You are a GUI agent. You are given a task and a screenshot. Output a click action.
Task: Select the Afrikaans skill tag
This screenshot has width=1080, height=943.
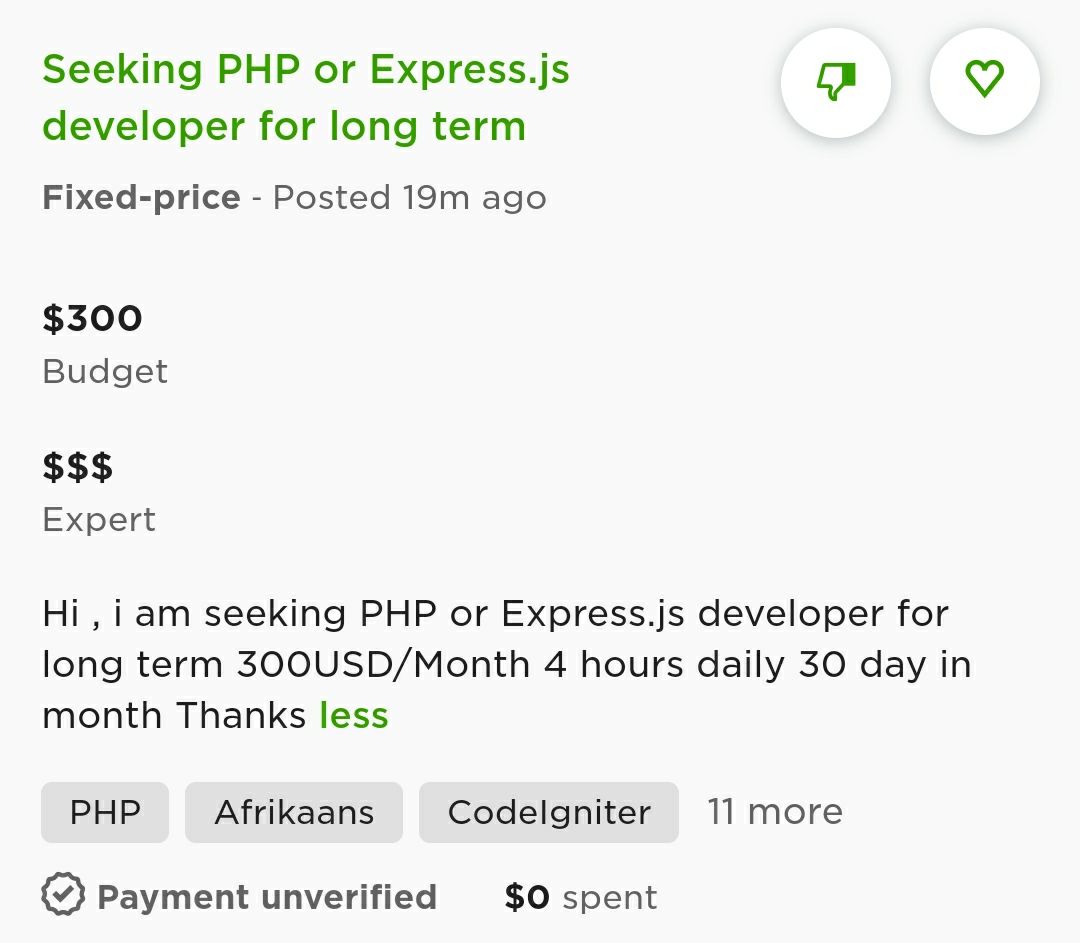(294, 812)
